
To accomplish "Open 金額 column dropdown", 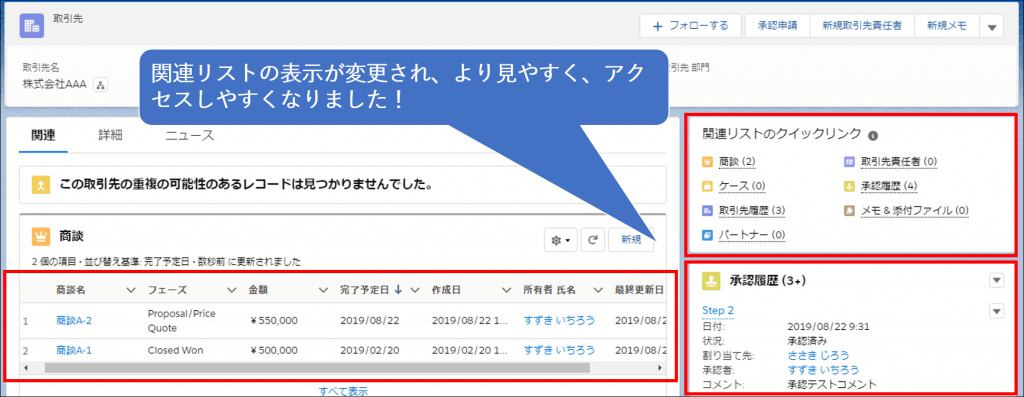I will point(323,290).
